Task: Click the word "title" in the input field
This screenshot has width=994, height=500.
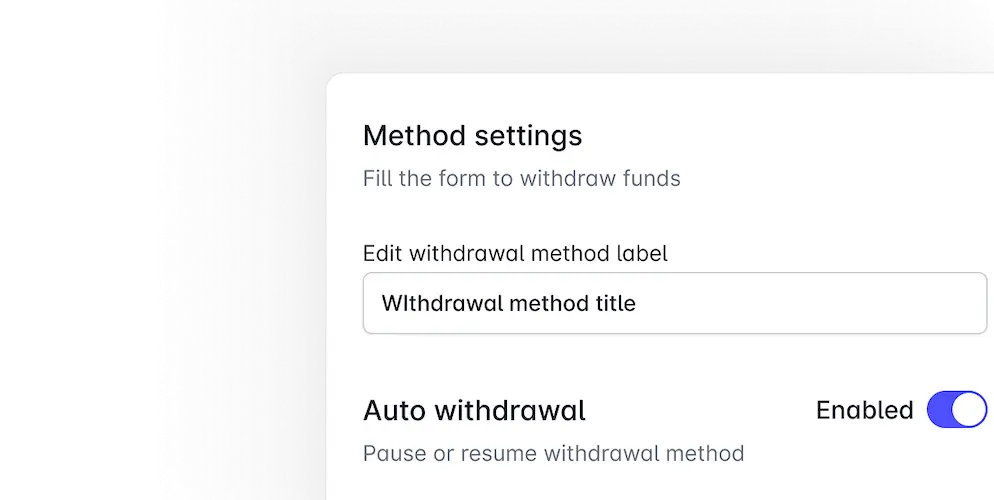Action: pyautogui.click(x=615, y=303)
